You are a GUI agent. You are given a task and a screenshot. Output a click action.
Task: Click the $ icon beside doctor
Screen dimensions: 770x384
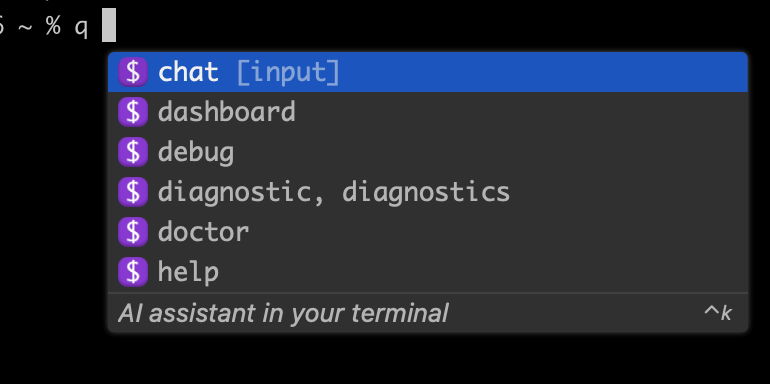pos(133,232)
